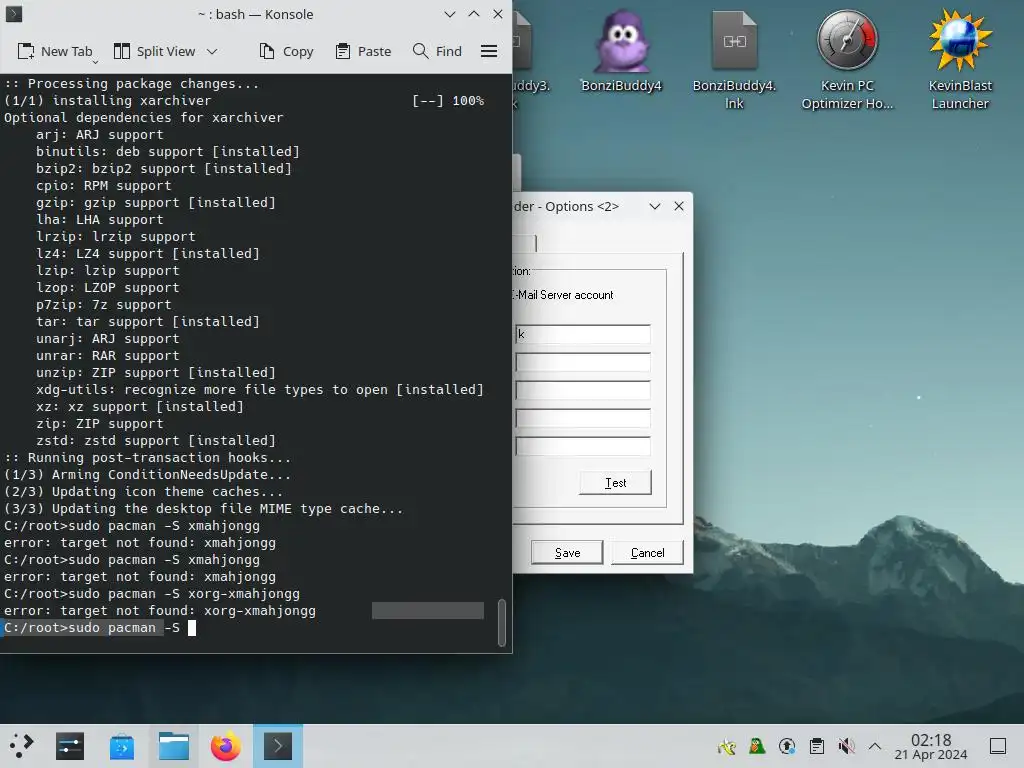Open the KDE application launcher
1024x768 pixels.
(20, 746)
